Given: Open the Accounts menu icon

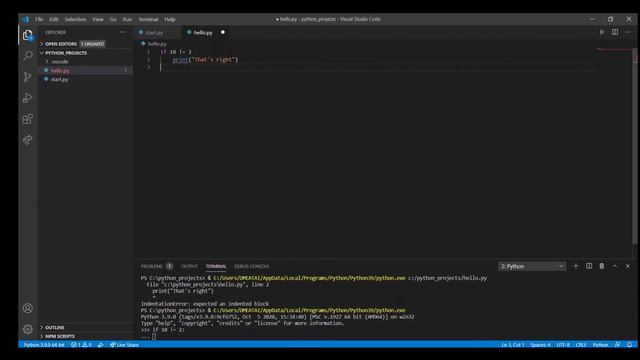Looking at the screenshot, I should [28, 308].
